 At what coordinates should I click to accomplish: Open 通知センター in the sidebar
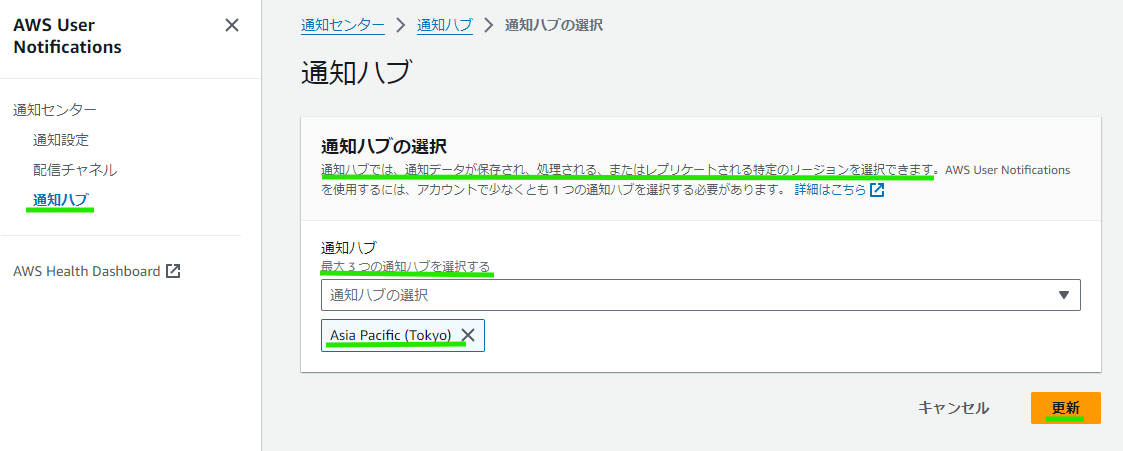click(x=54, y=110)
